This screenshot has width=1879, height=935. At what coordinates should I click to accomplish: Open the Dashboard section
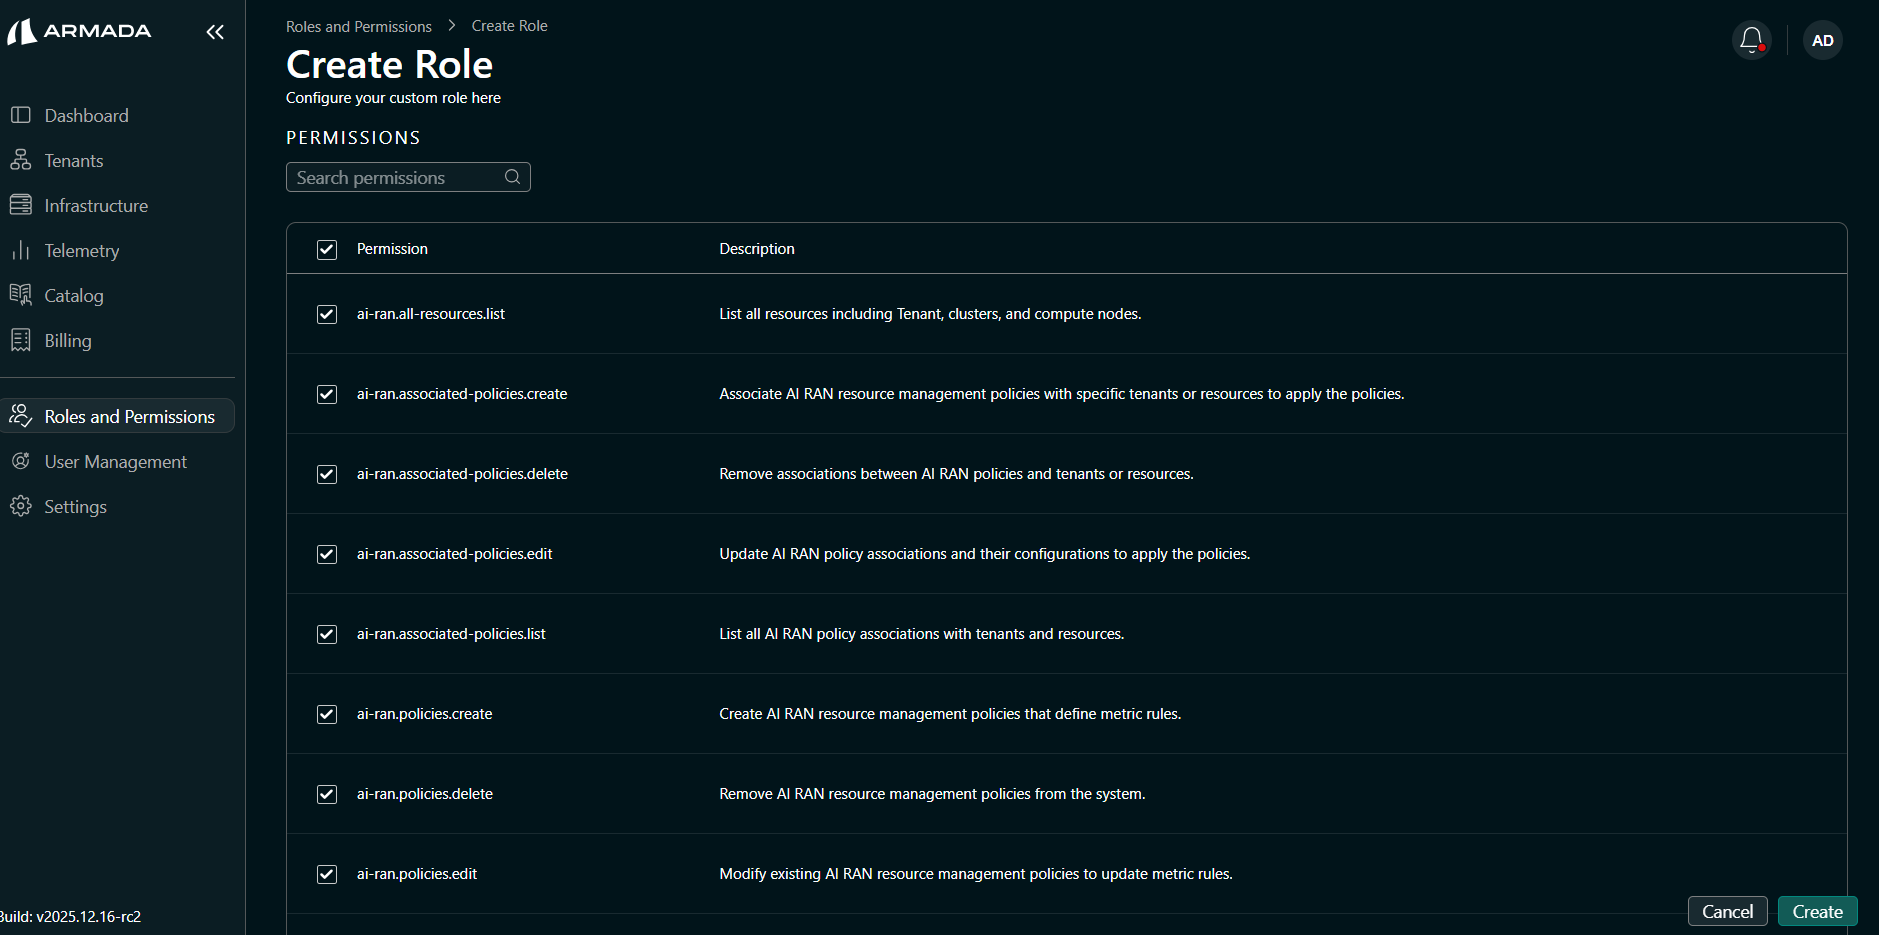click(85, 115)
